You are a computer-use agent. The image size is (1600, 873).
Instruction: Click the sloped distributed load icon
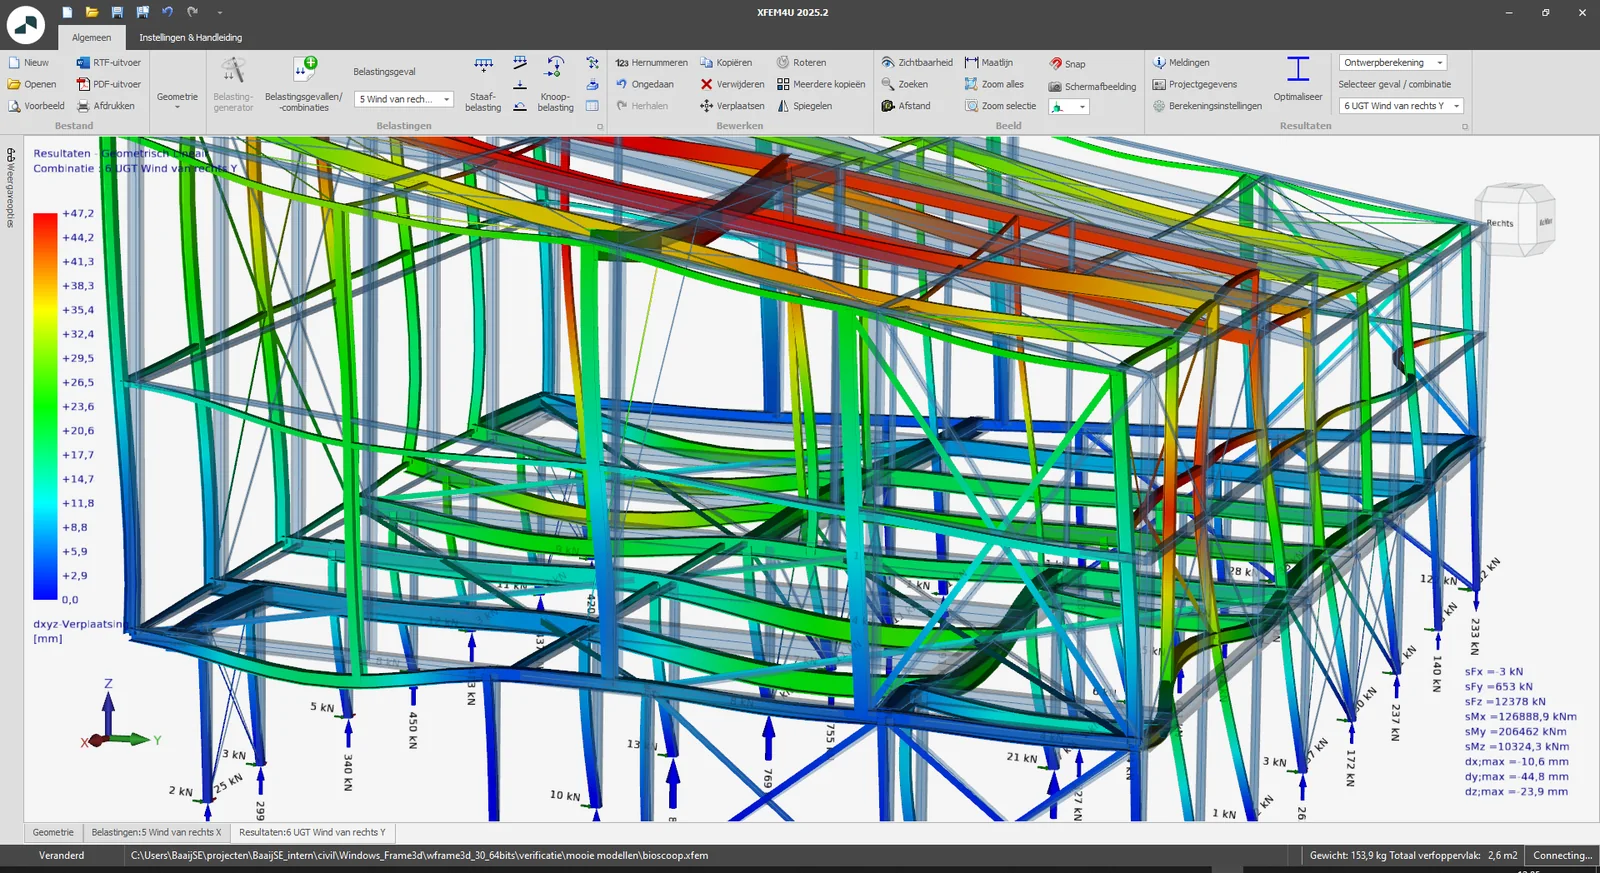click(x=520, y=63)
